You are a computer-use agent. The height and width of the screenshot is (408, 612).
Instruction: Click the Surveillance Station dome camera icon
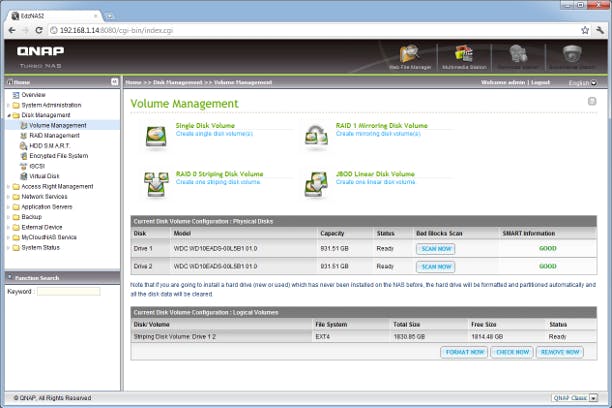pyautogui.click(x=572, y=54)
